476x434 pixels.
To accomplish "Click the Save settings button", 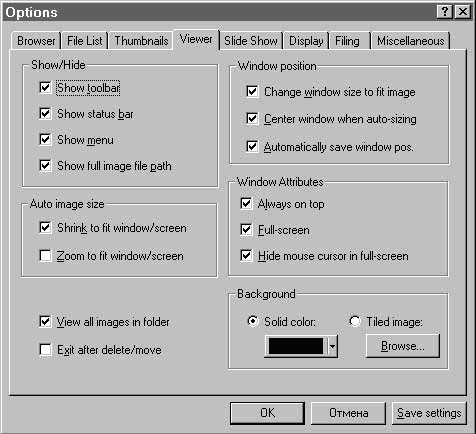I will [x=429, y=413].
